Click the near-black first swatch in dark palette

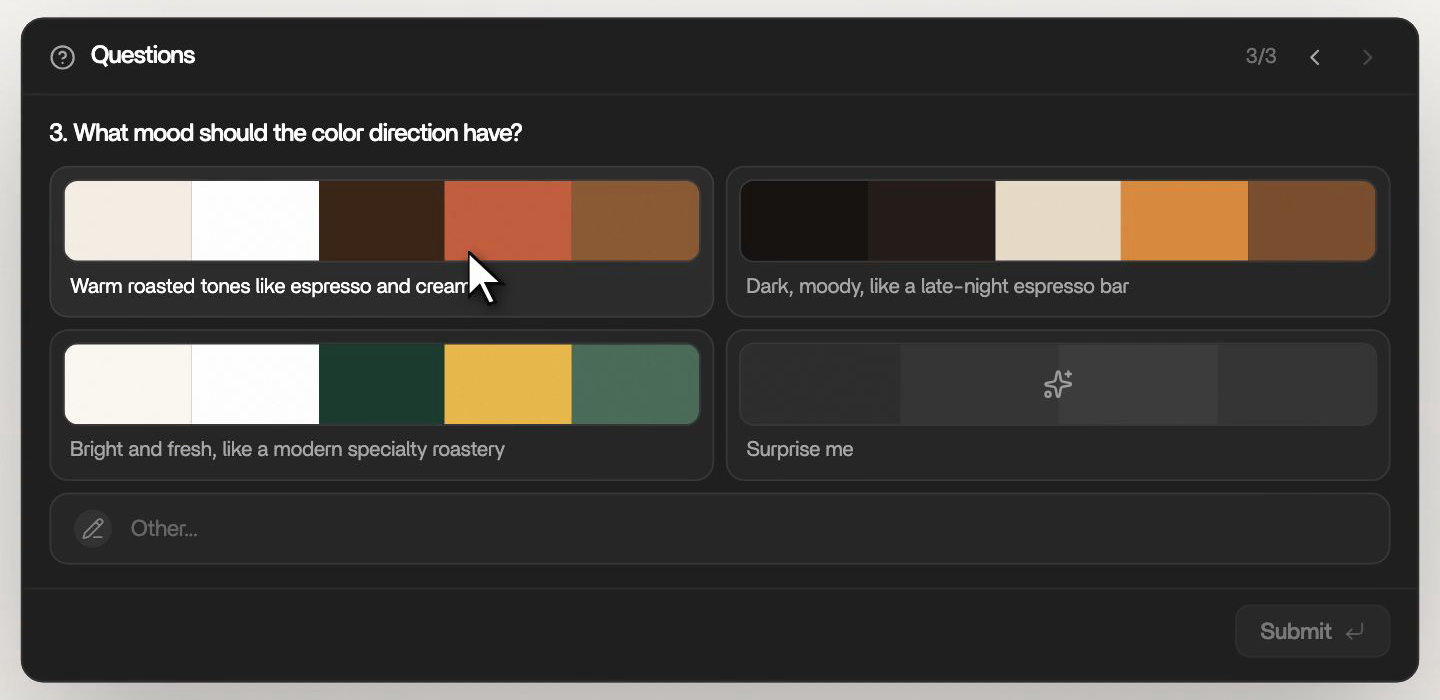pyautogui.click(x=804, y=221)
